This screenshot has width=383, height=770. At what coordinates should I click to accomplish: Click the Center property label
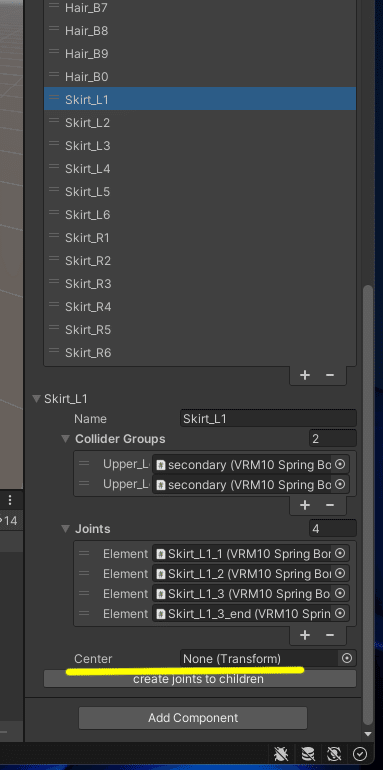tap(93, 659)
